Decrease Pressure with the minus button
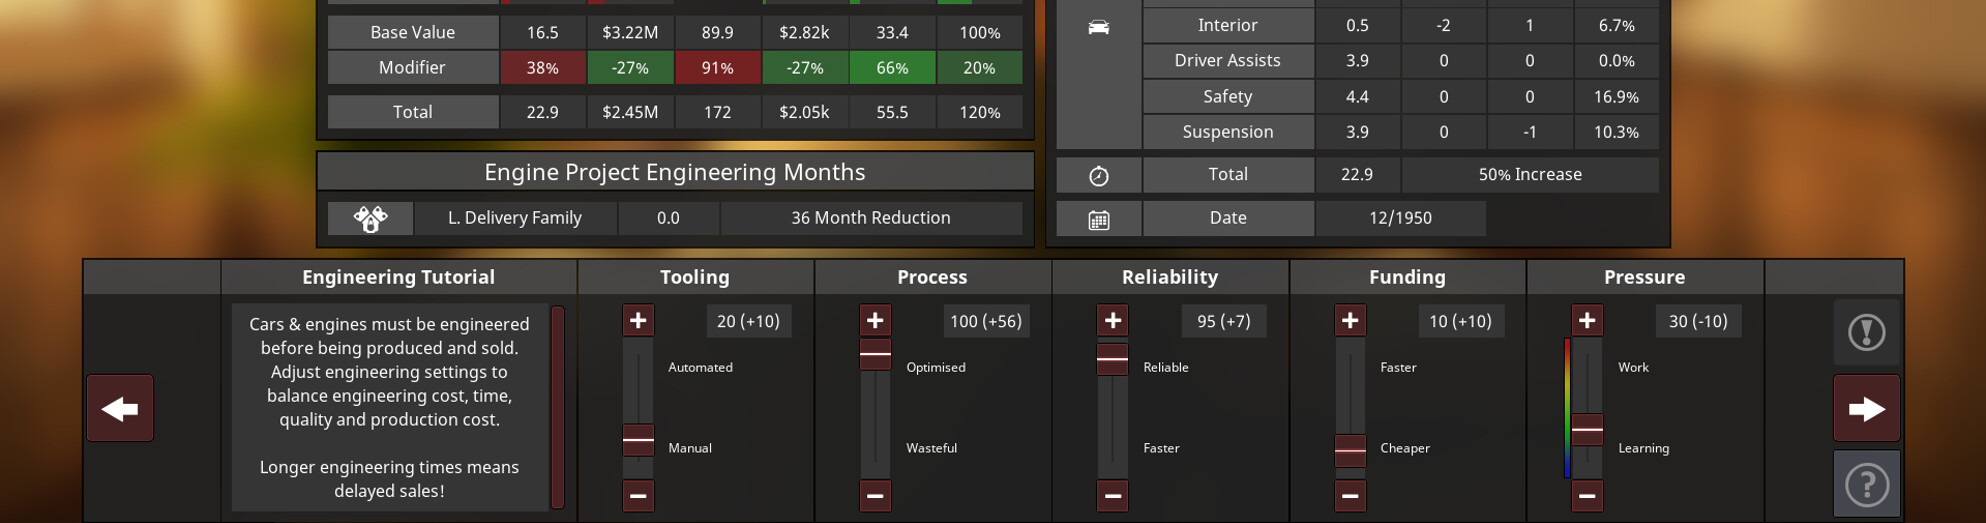Screen dimensions: 1986x523 [1587, 495]
